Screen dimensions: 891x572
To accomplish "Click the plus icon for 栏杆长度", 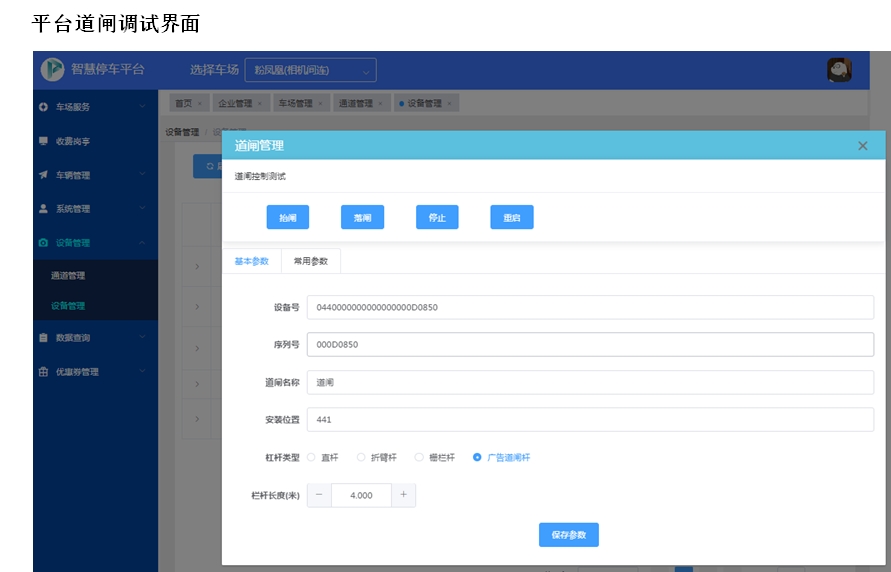I will (403, 495).
